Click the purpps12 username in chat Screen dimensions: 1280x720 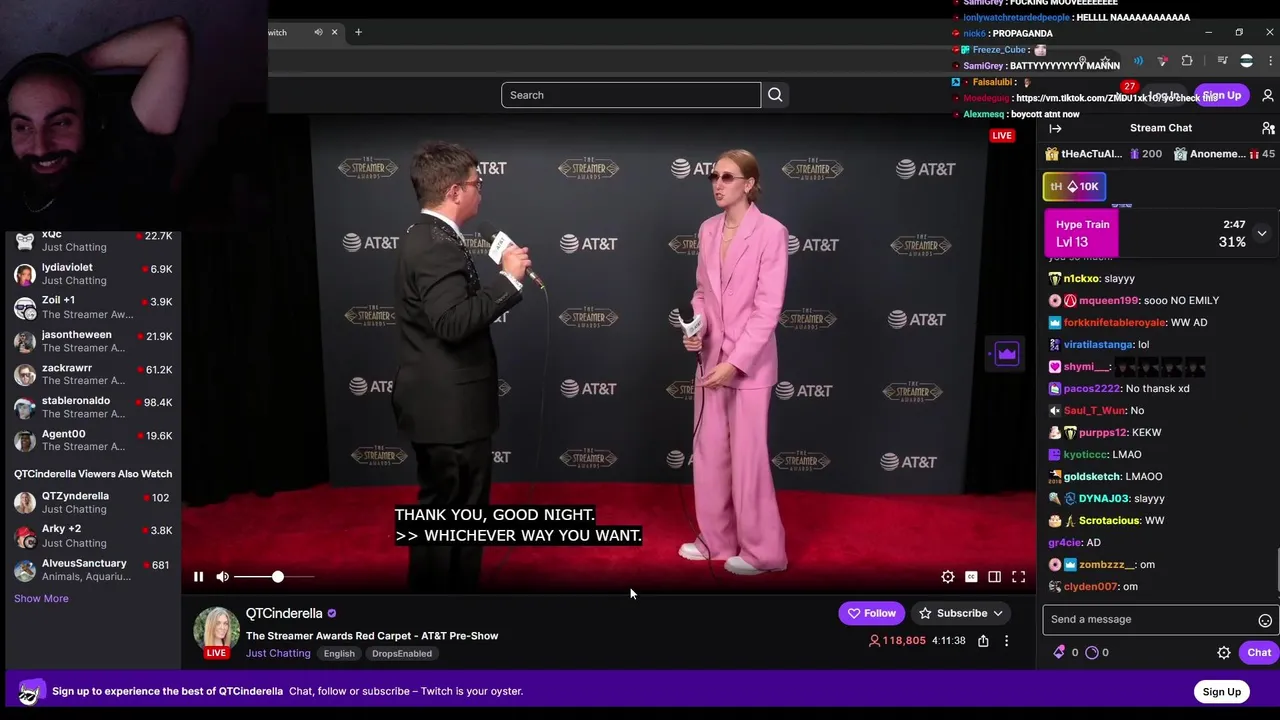[1103, 432]
